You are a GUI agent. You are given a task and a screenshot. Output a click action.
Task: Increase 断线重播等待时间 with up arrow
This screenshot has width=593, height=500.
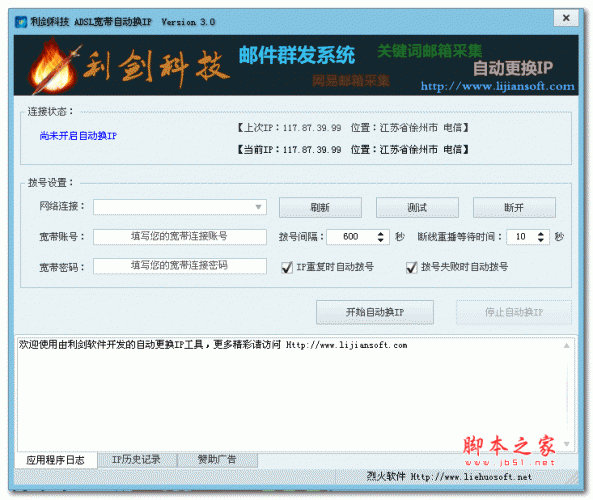click(x=541, y=233)
